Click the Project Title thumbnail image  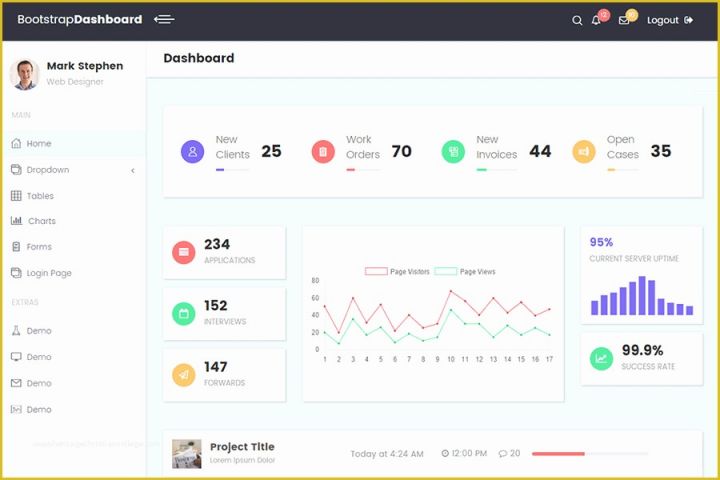(x=186, y=453)
